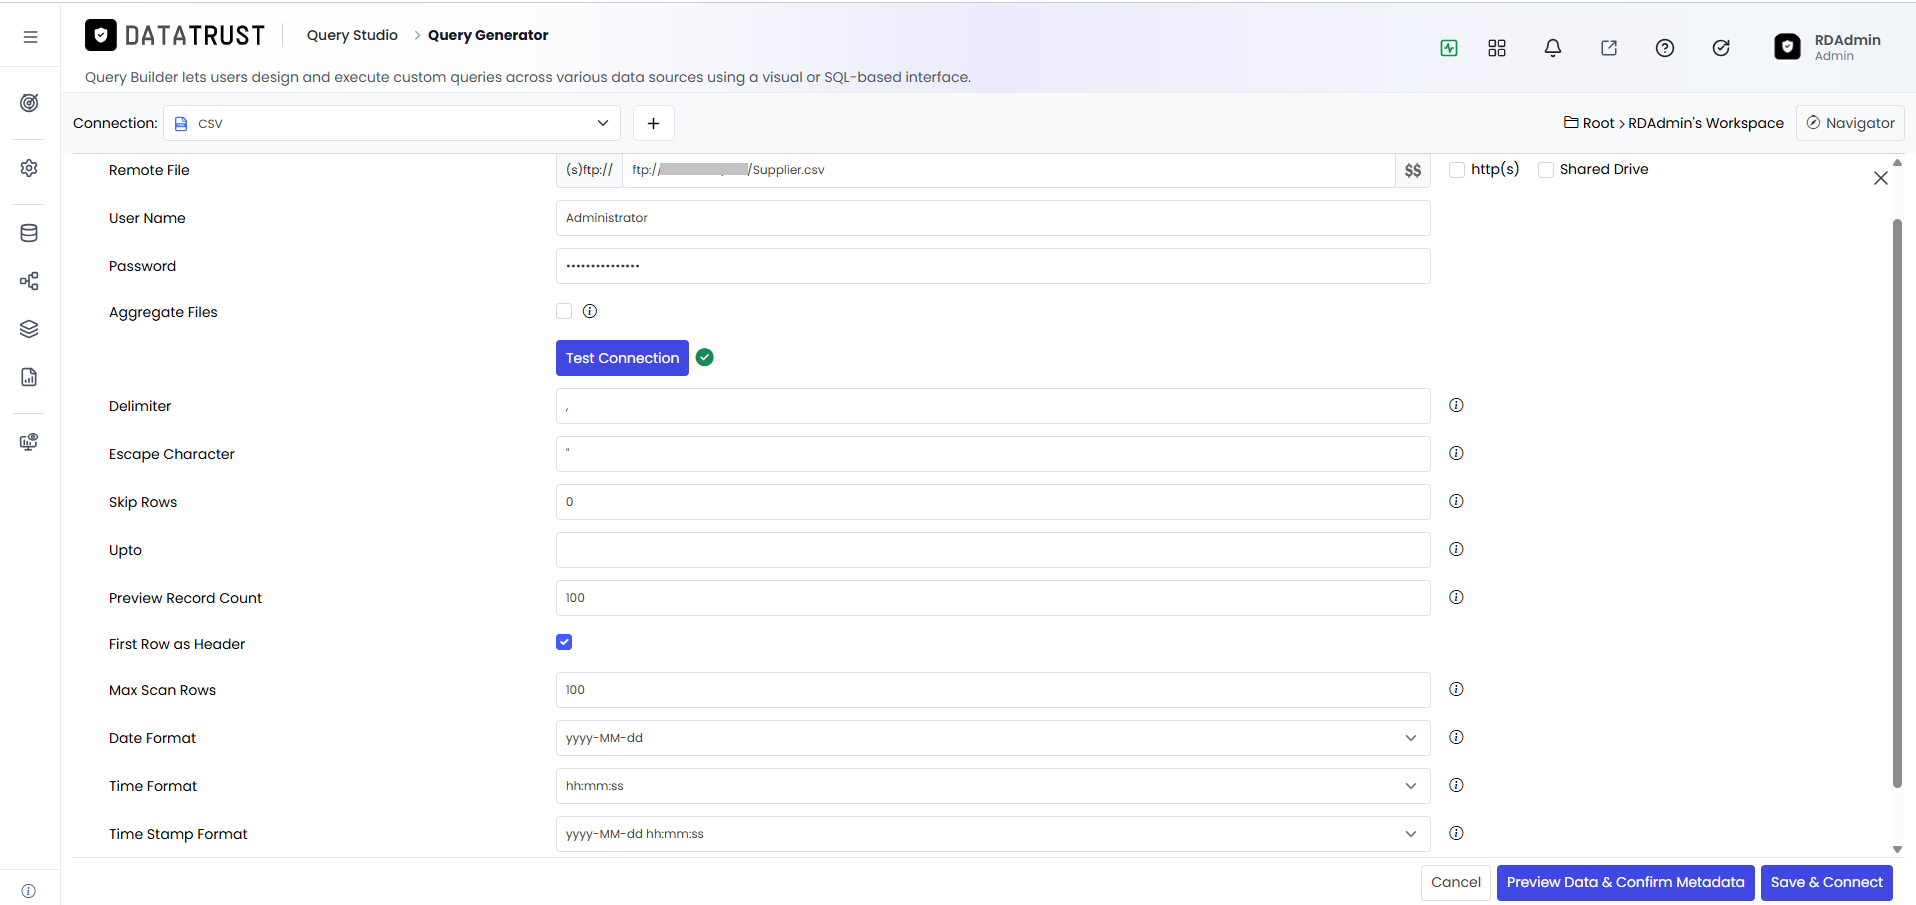The image size is (1916, 905).
Task: Open the Navigator panel
Action: [x=1850, y=123]
